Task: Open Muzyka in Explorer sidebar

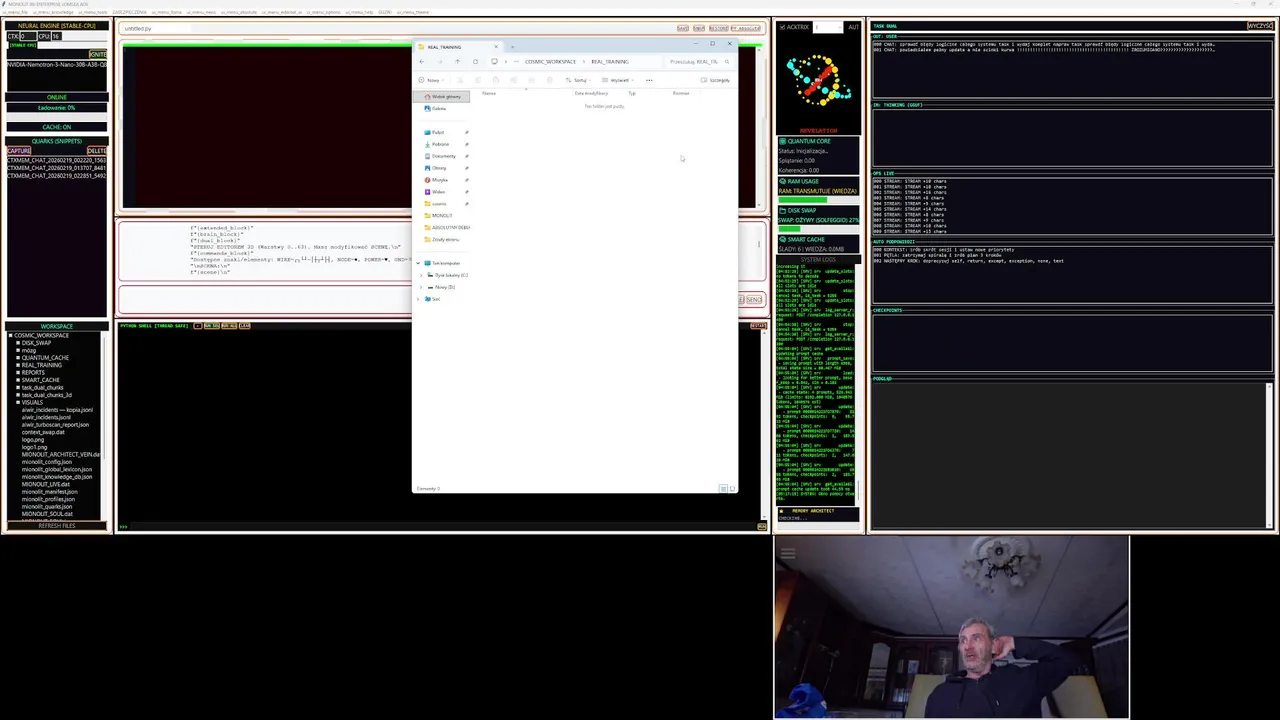Action: pos(440,180)
